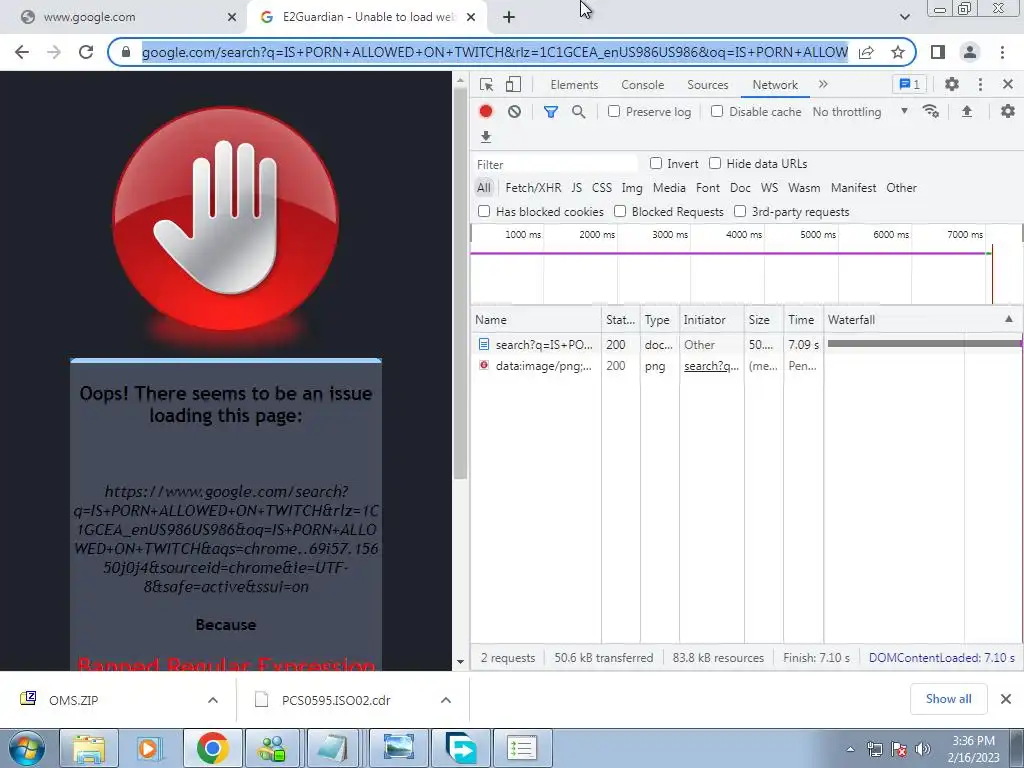Click Show all downloads
This screenshot has width=1024, height=768.
[x=948, y=699]
